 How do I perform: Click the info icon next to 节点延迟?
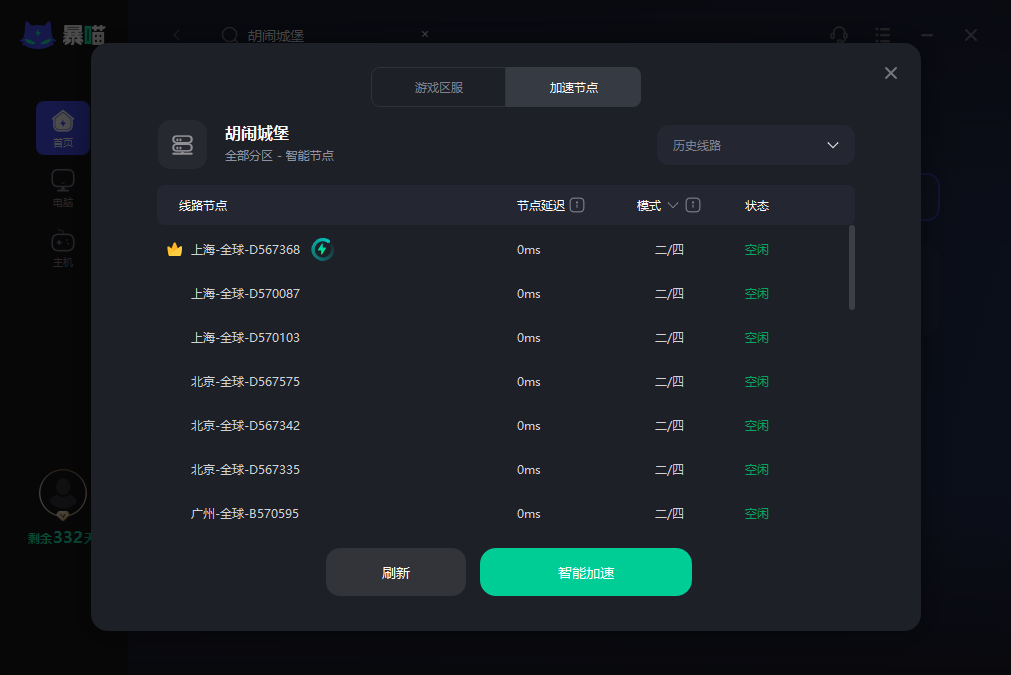577,205
